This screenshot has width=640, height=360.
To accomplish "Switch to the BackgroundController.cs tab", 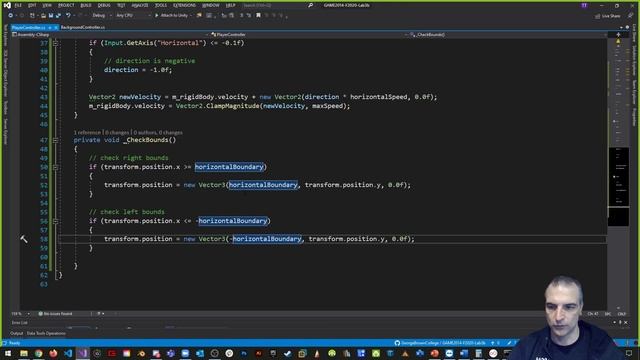I will pyautogui.click(x=83, y=27).
